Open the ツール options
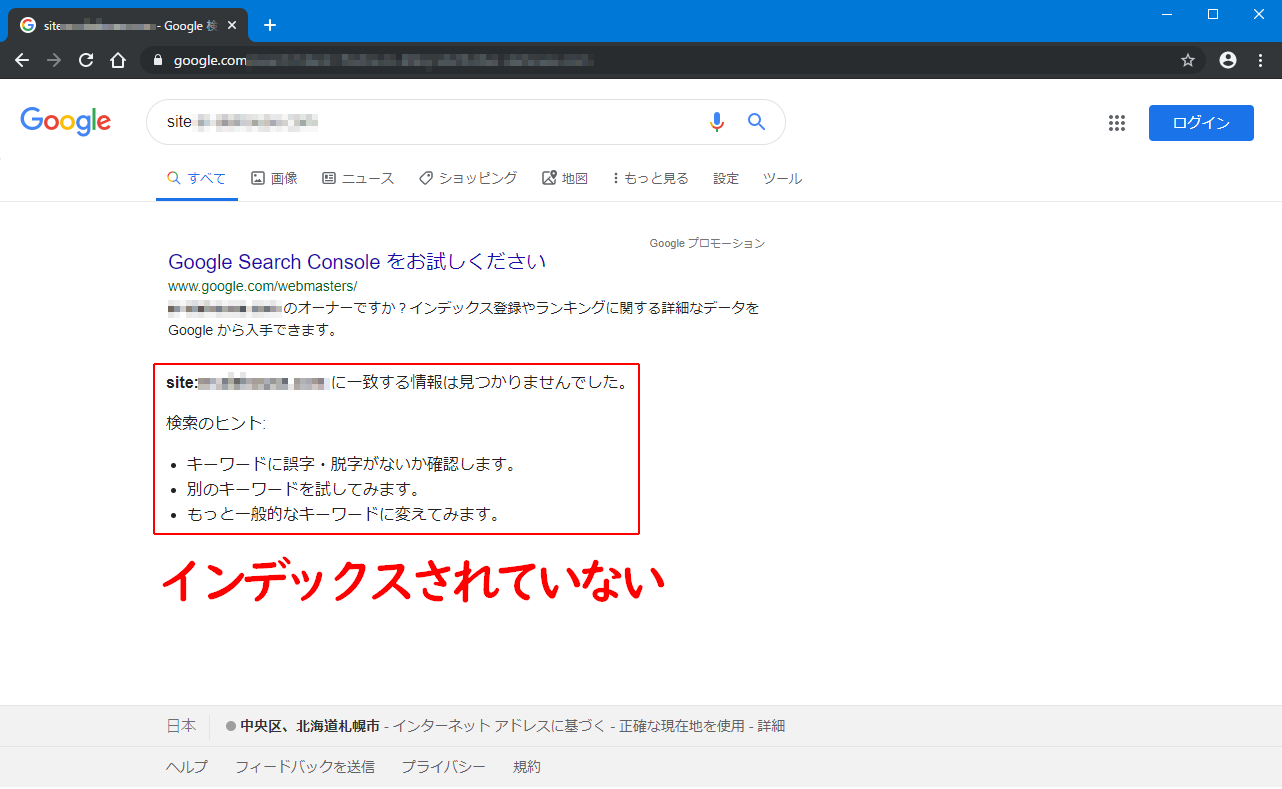Image resolution: width=1282 pixels, height=789 pixels. 782,178
